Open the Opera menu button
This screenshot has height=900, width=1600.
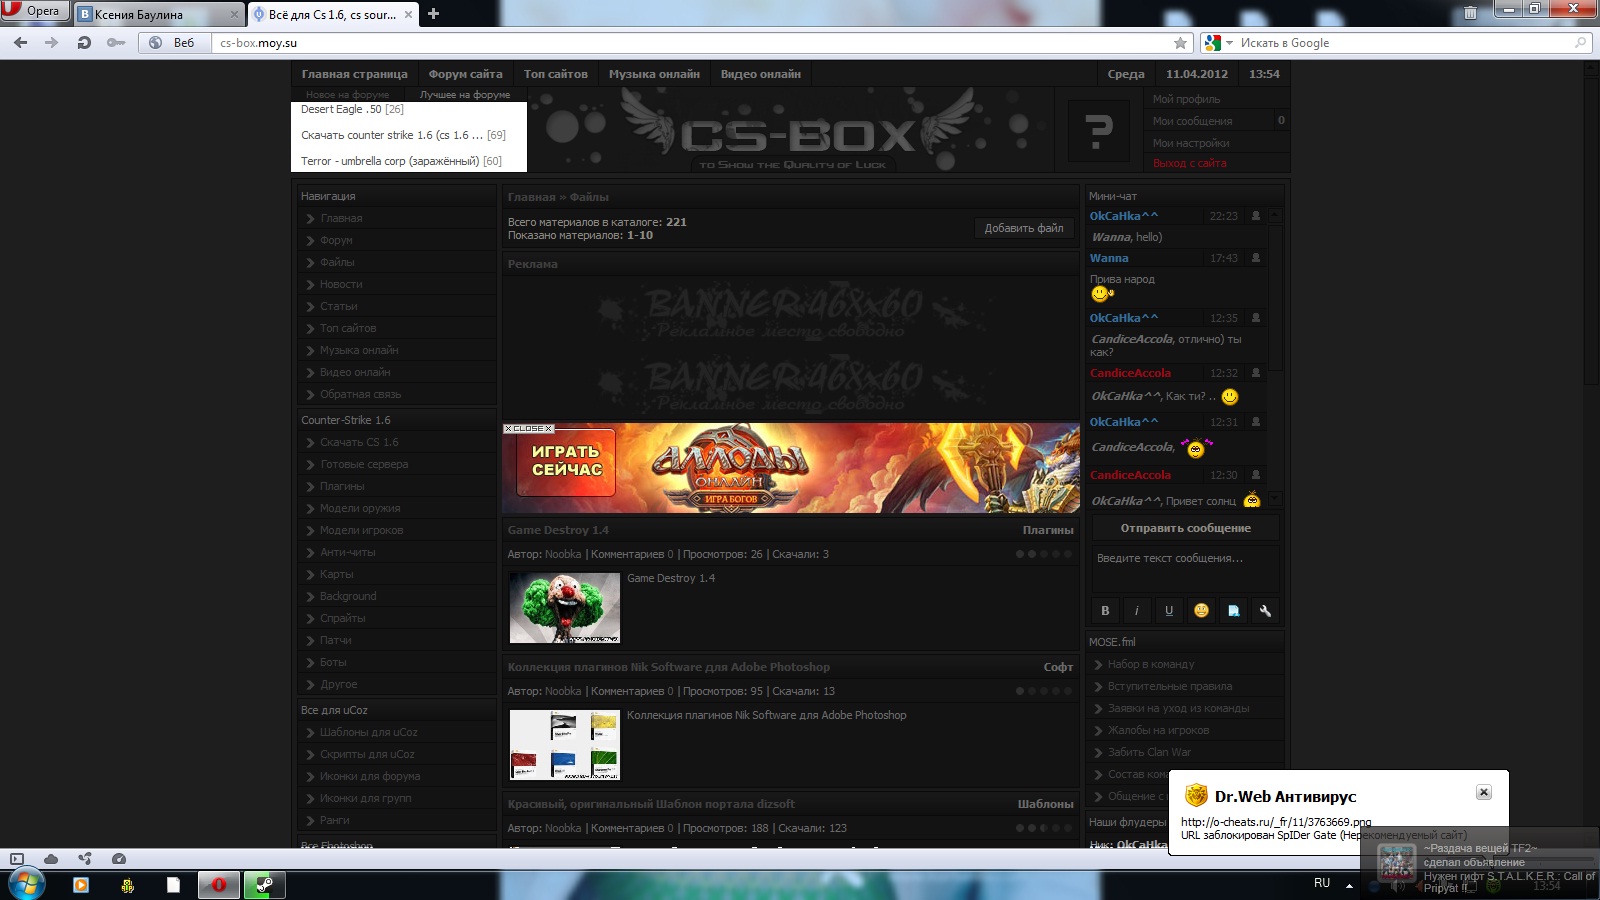point(34,11)
